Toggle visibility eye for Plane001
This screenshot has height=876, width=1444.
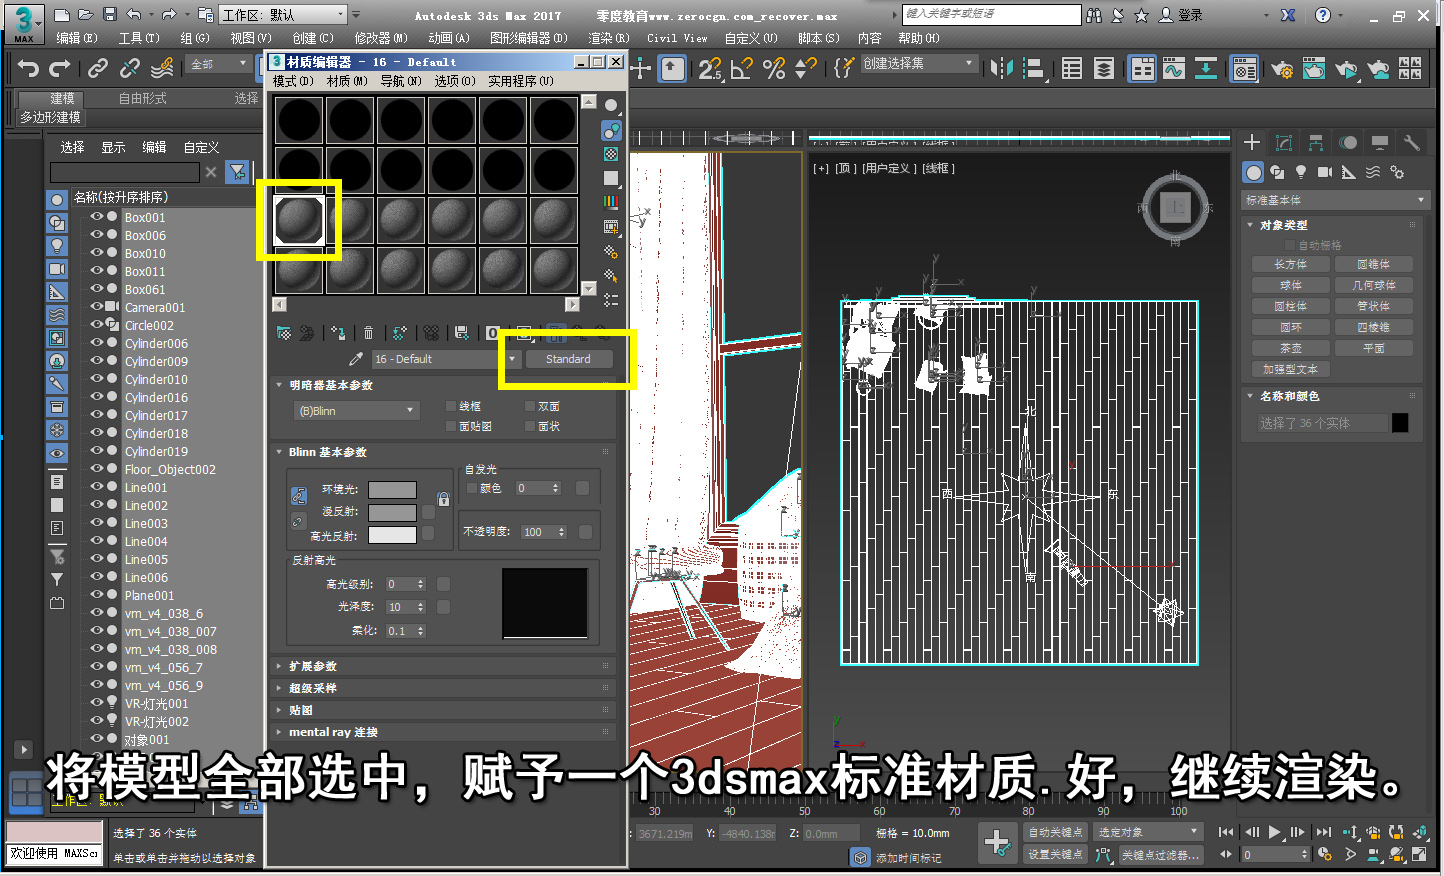coord(97,595)
